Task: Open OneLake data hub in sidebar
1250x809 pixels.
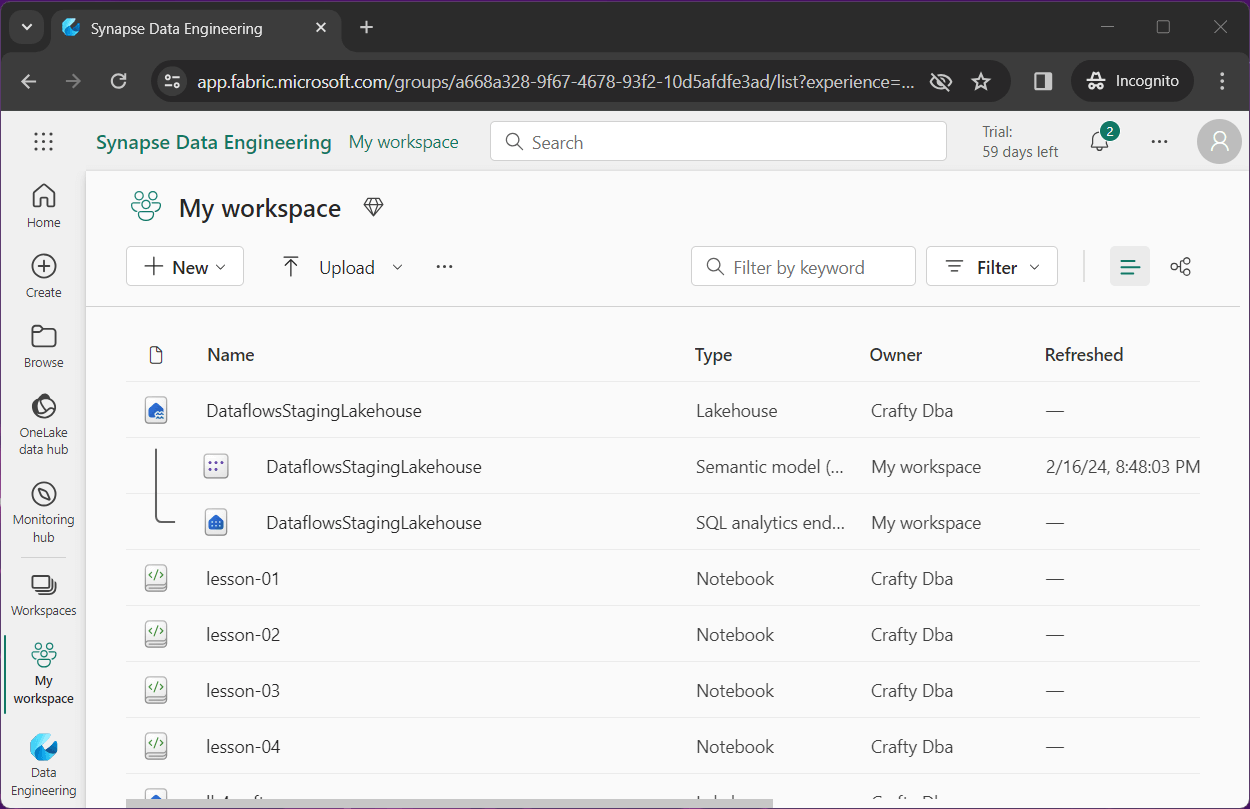Action: point(43,424)
